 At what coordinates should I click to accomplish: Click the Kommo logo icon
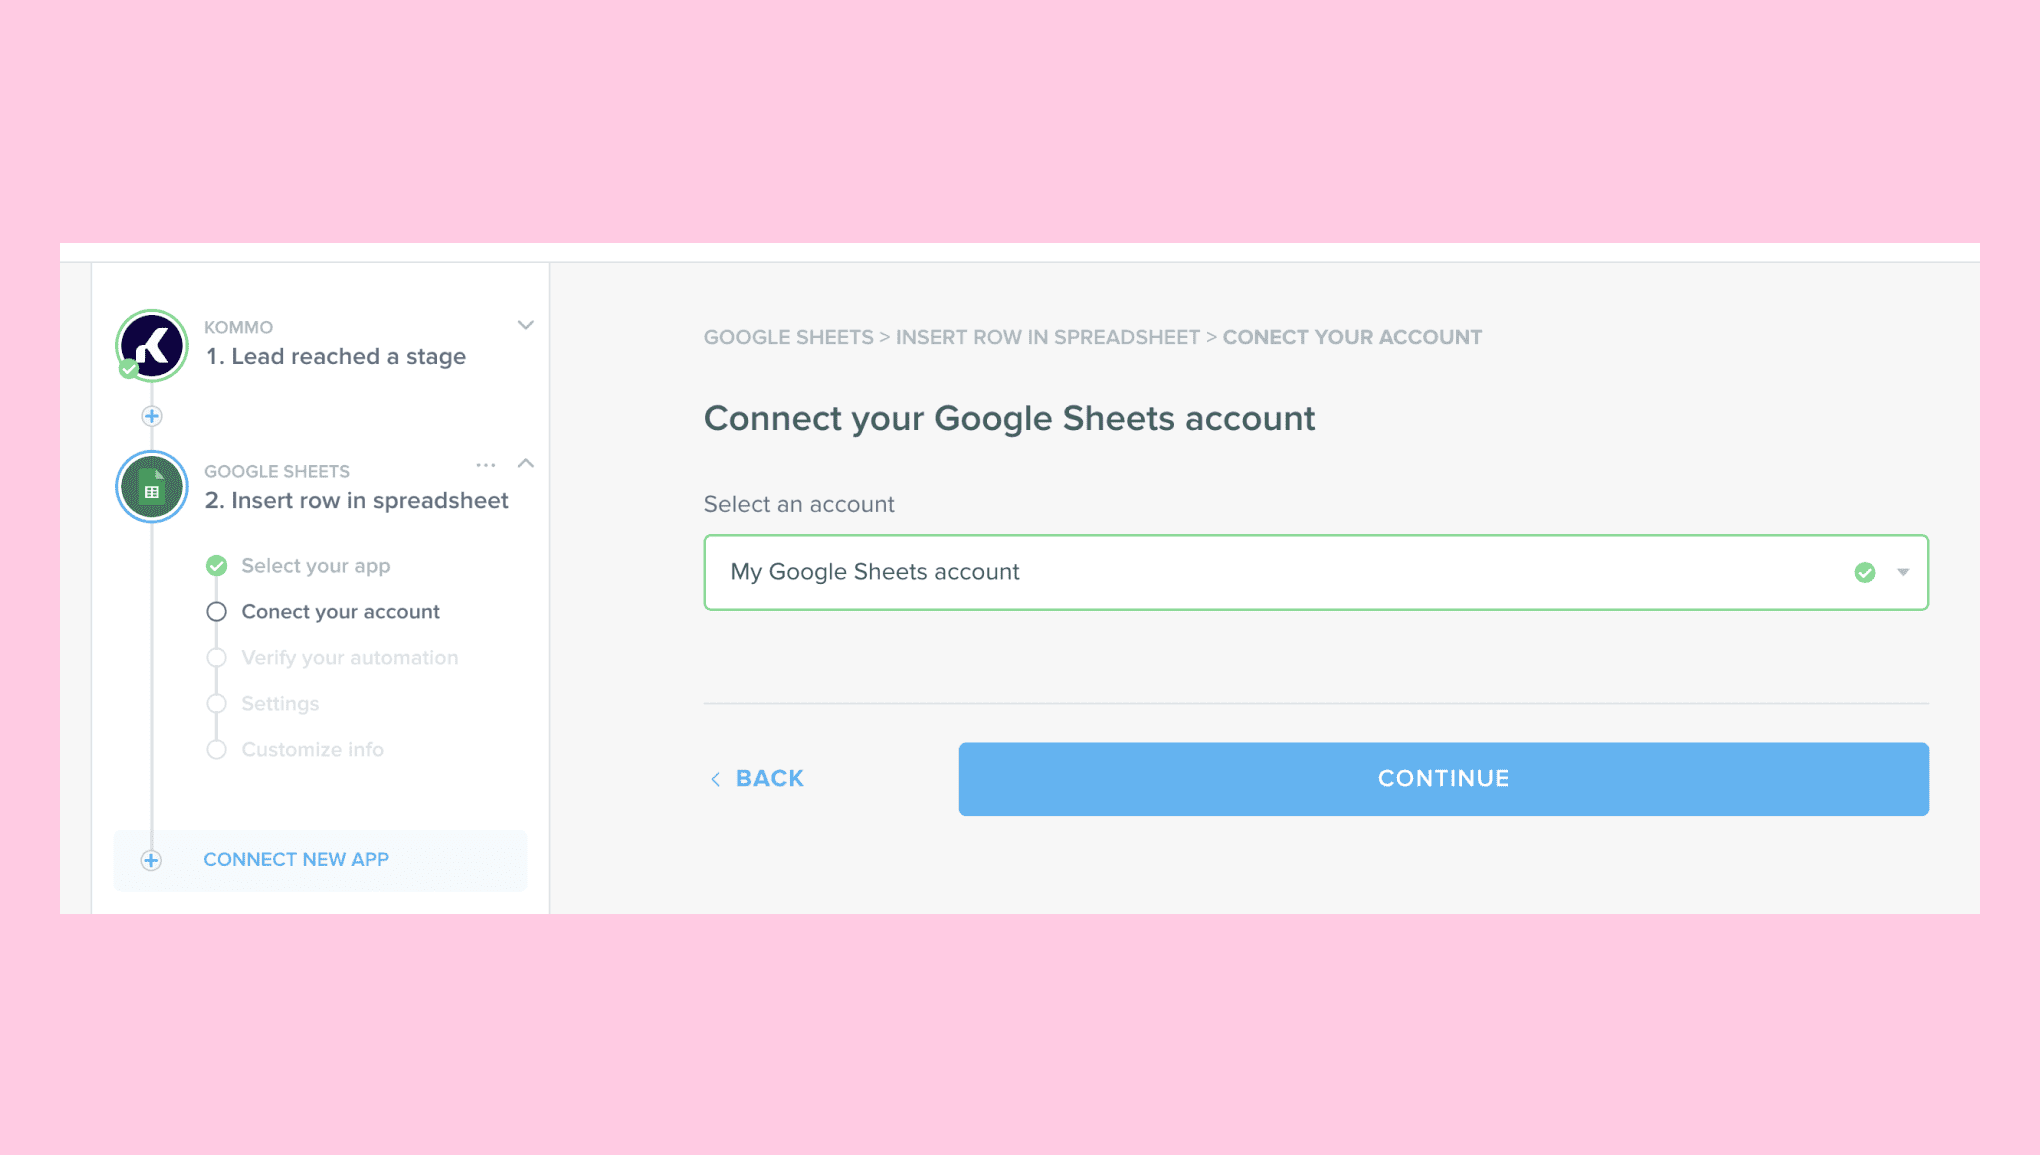click(152, 346)
